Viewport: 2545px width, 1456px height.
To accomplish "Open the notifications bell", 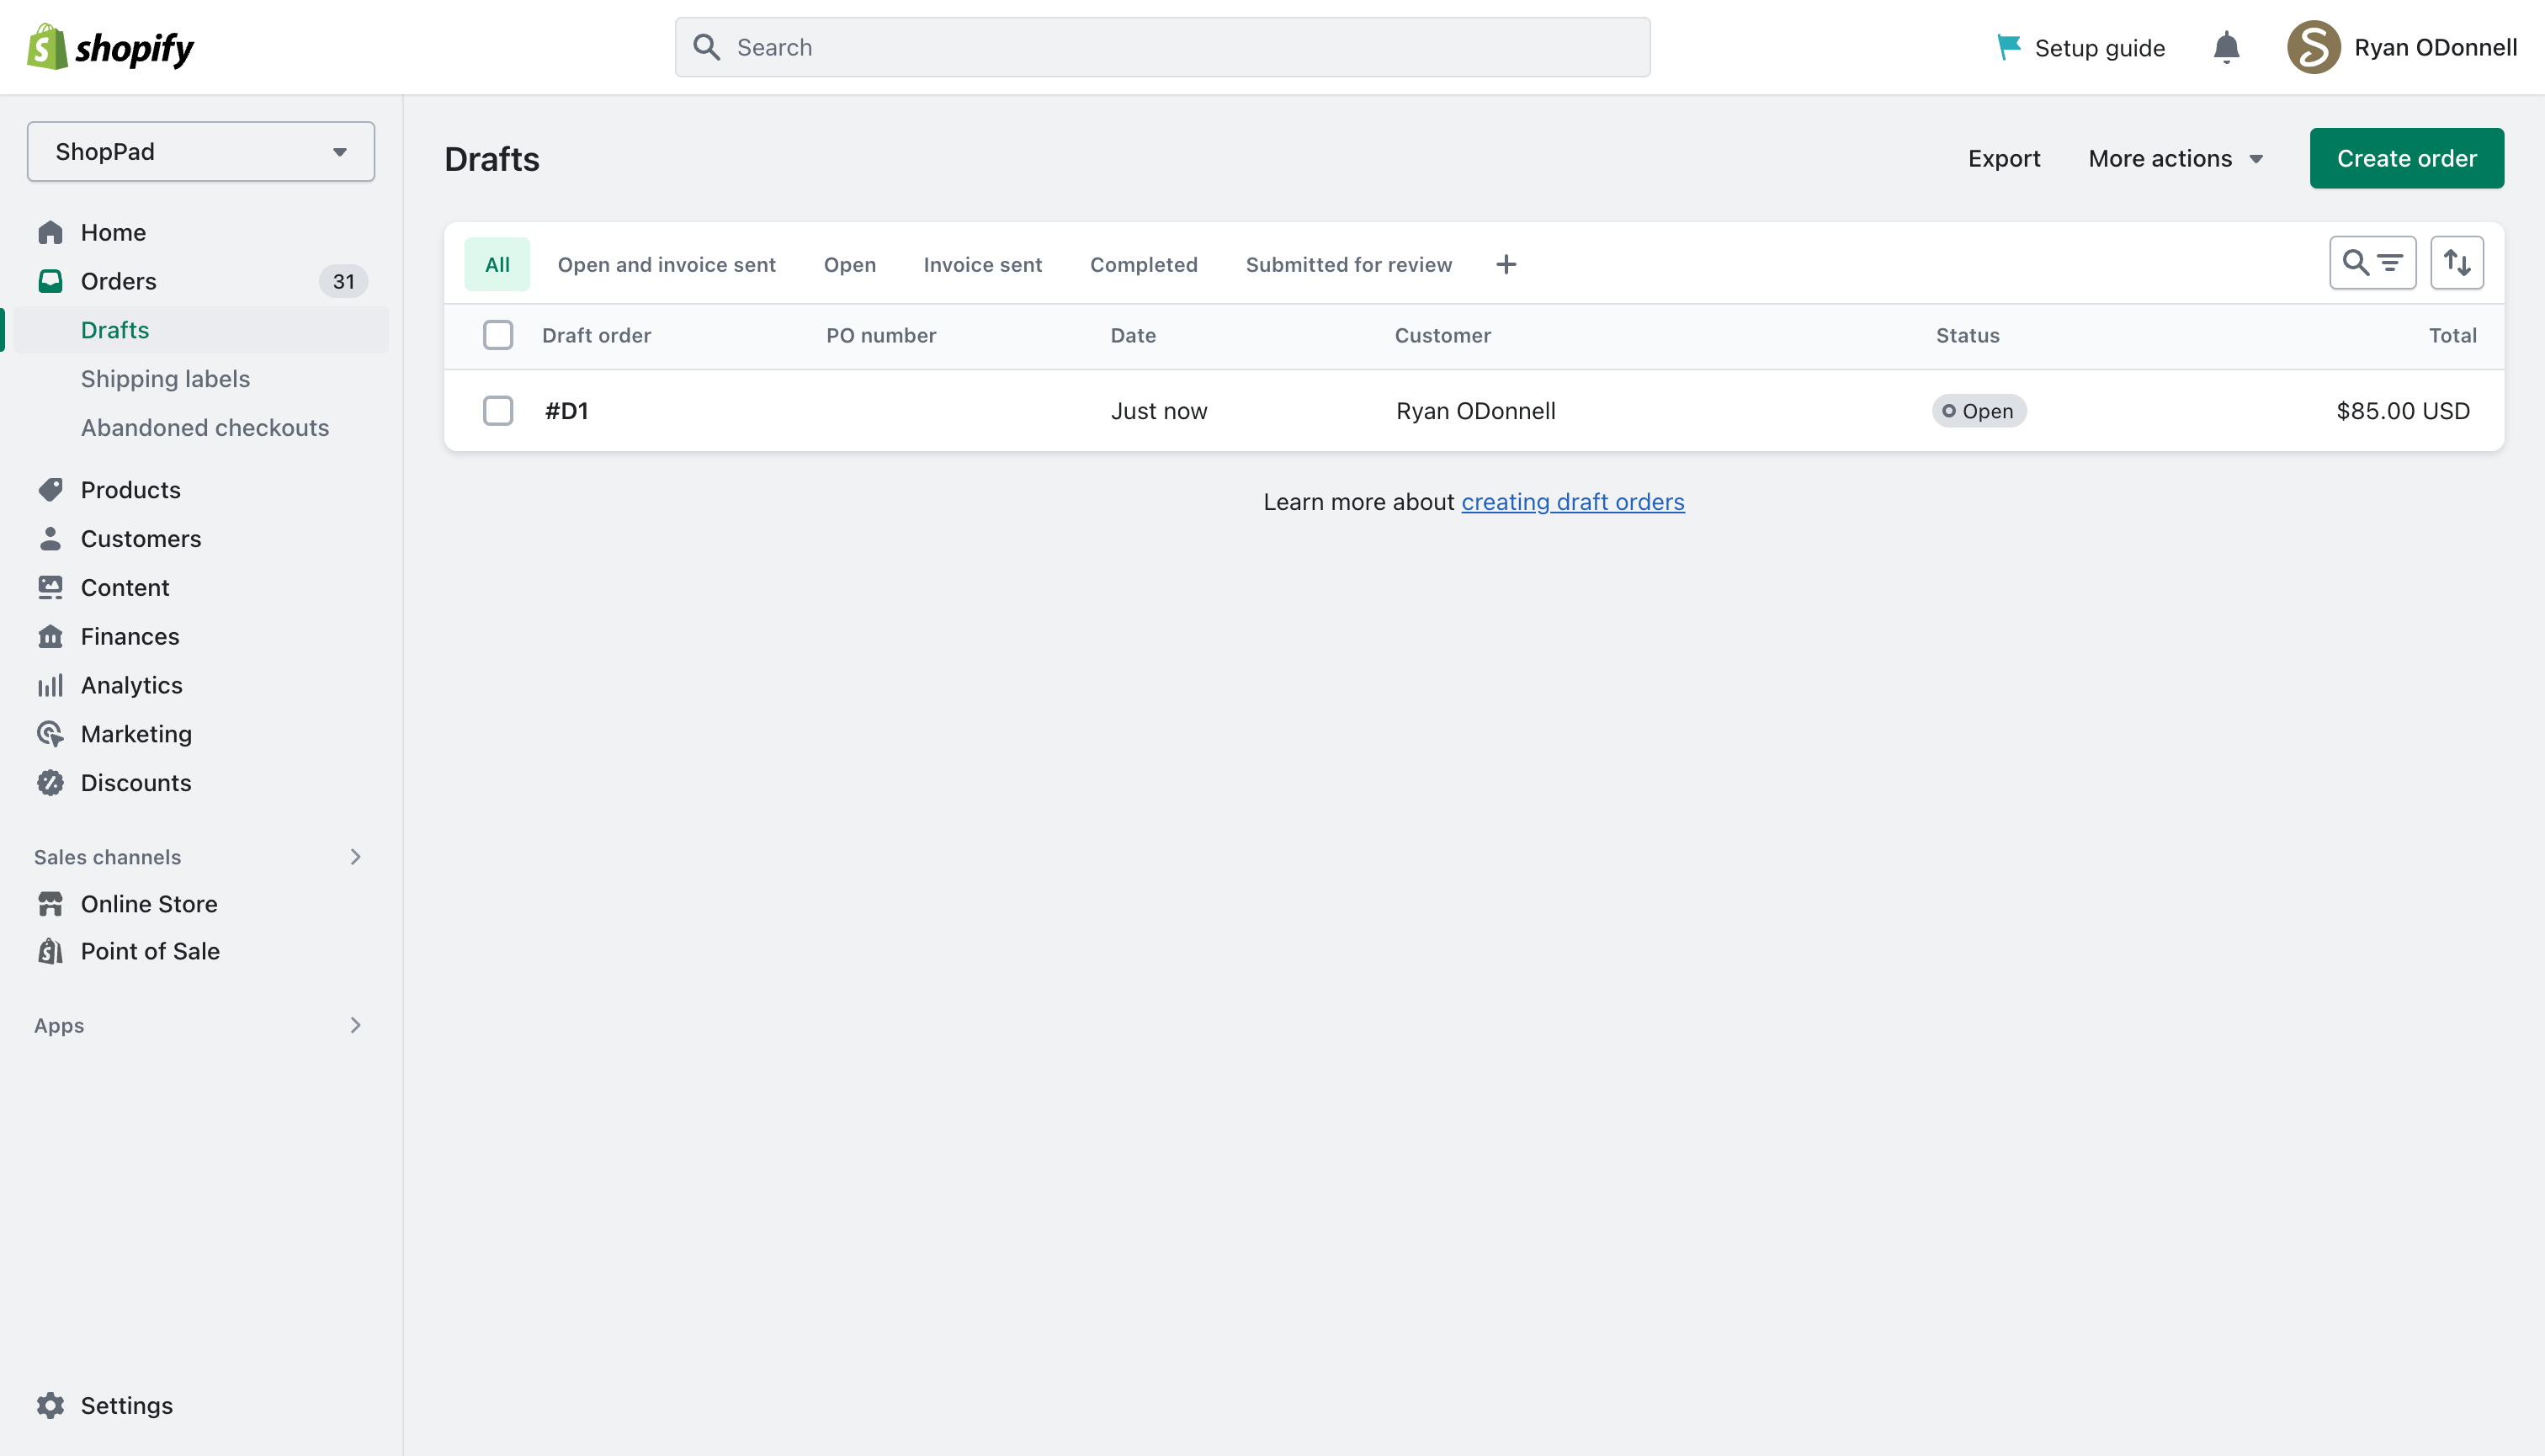I will [x=2226, y=47].
